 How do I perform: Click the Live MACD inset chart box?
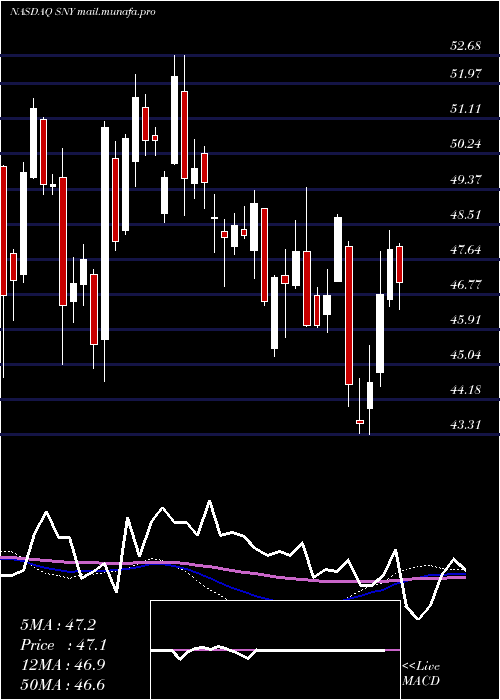(x=275, y=650)
